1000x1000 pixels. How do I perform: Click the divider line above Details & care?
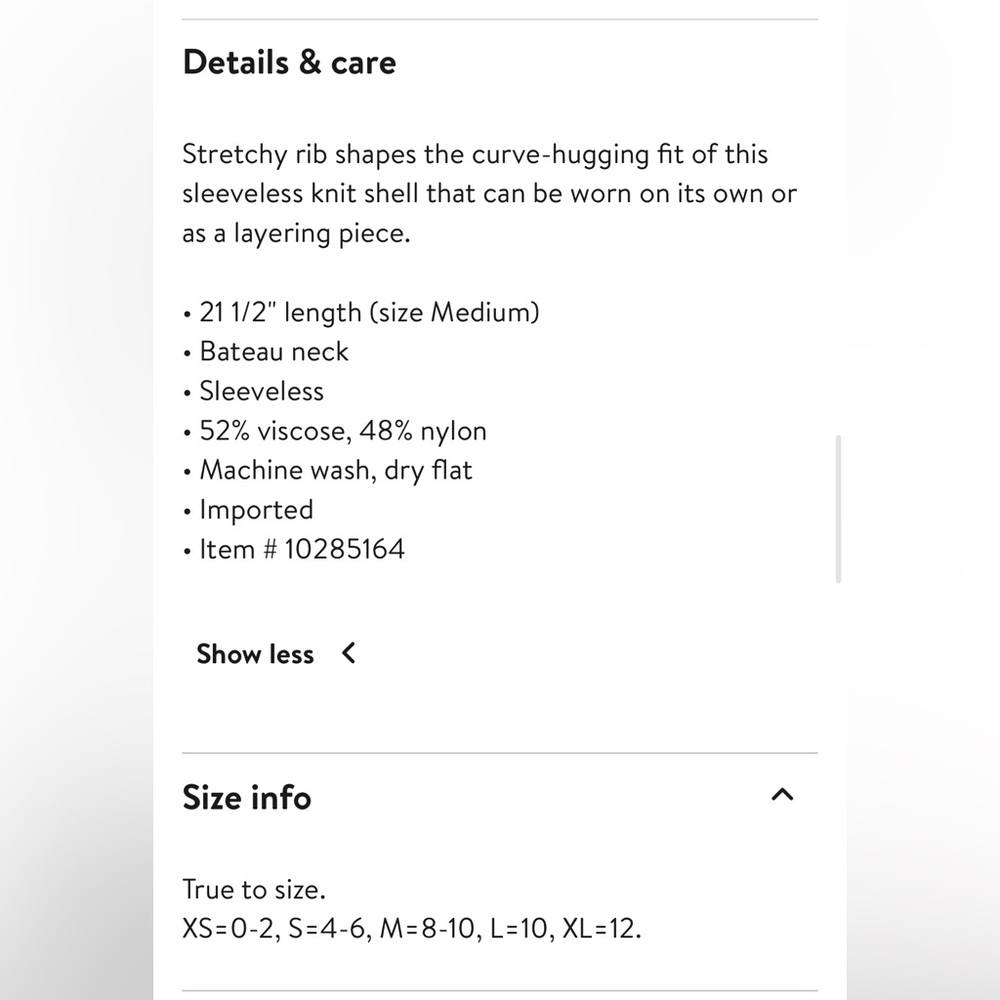[500, 19]
